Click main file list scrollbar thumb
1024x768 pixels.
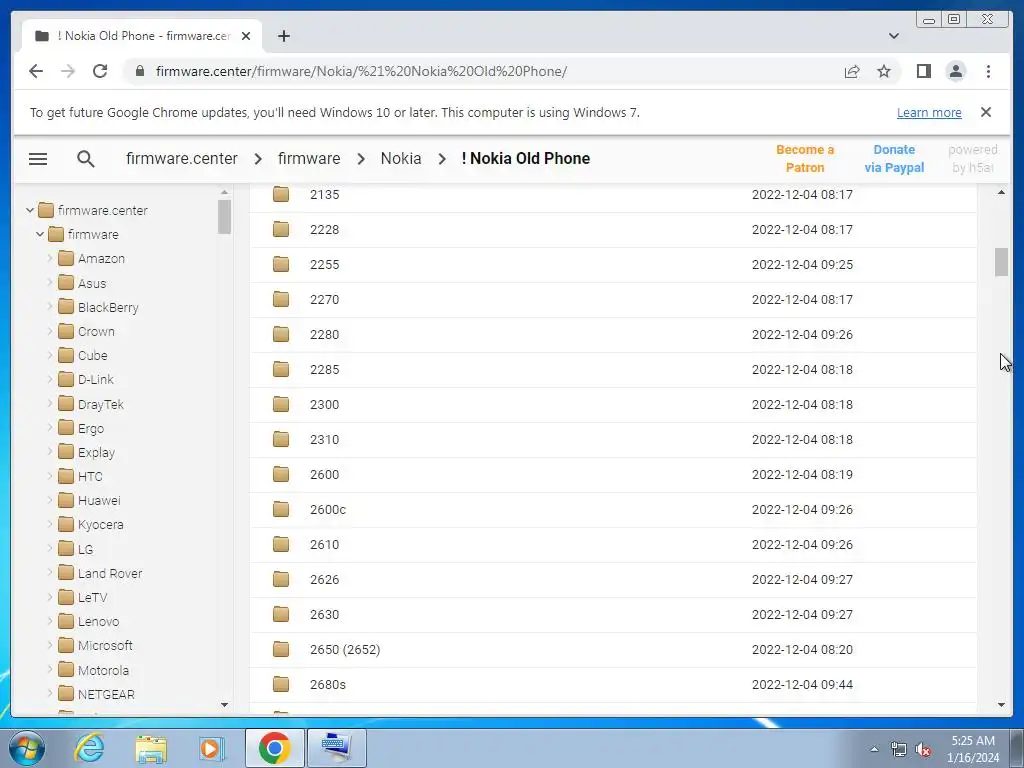pyautogui.click(x=1001, y=262)
